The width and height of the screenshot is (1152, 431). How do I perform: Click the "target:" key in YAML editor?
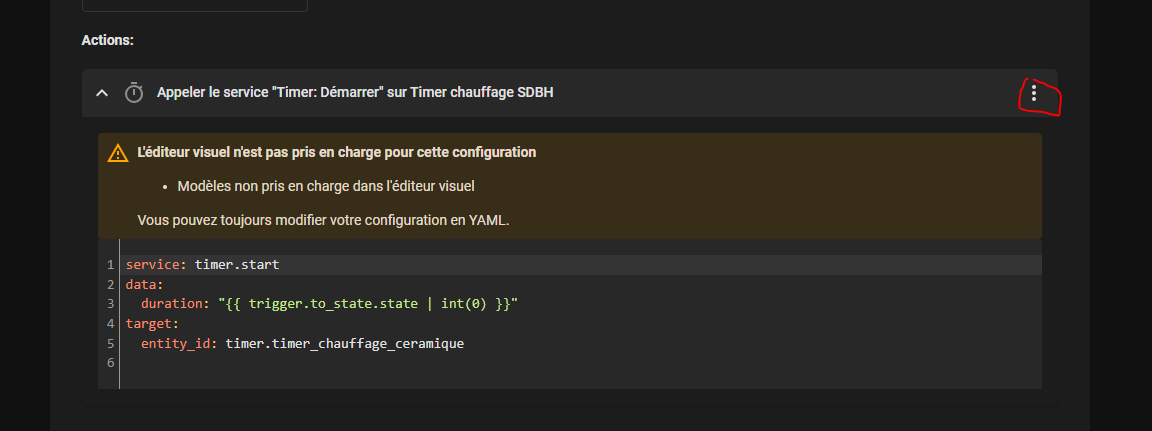coord(151,323)
